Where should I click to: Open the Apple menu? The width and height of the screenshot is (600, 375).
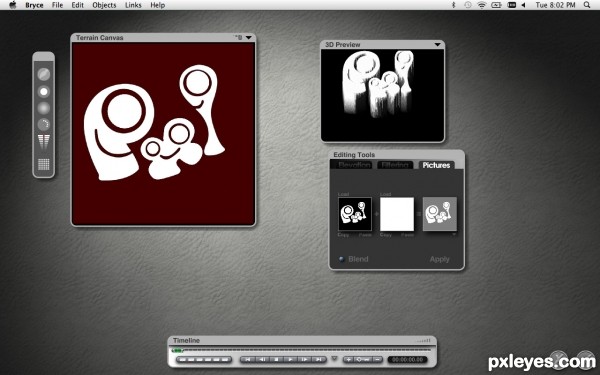click(13, 5)
